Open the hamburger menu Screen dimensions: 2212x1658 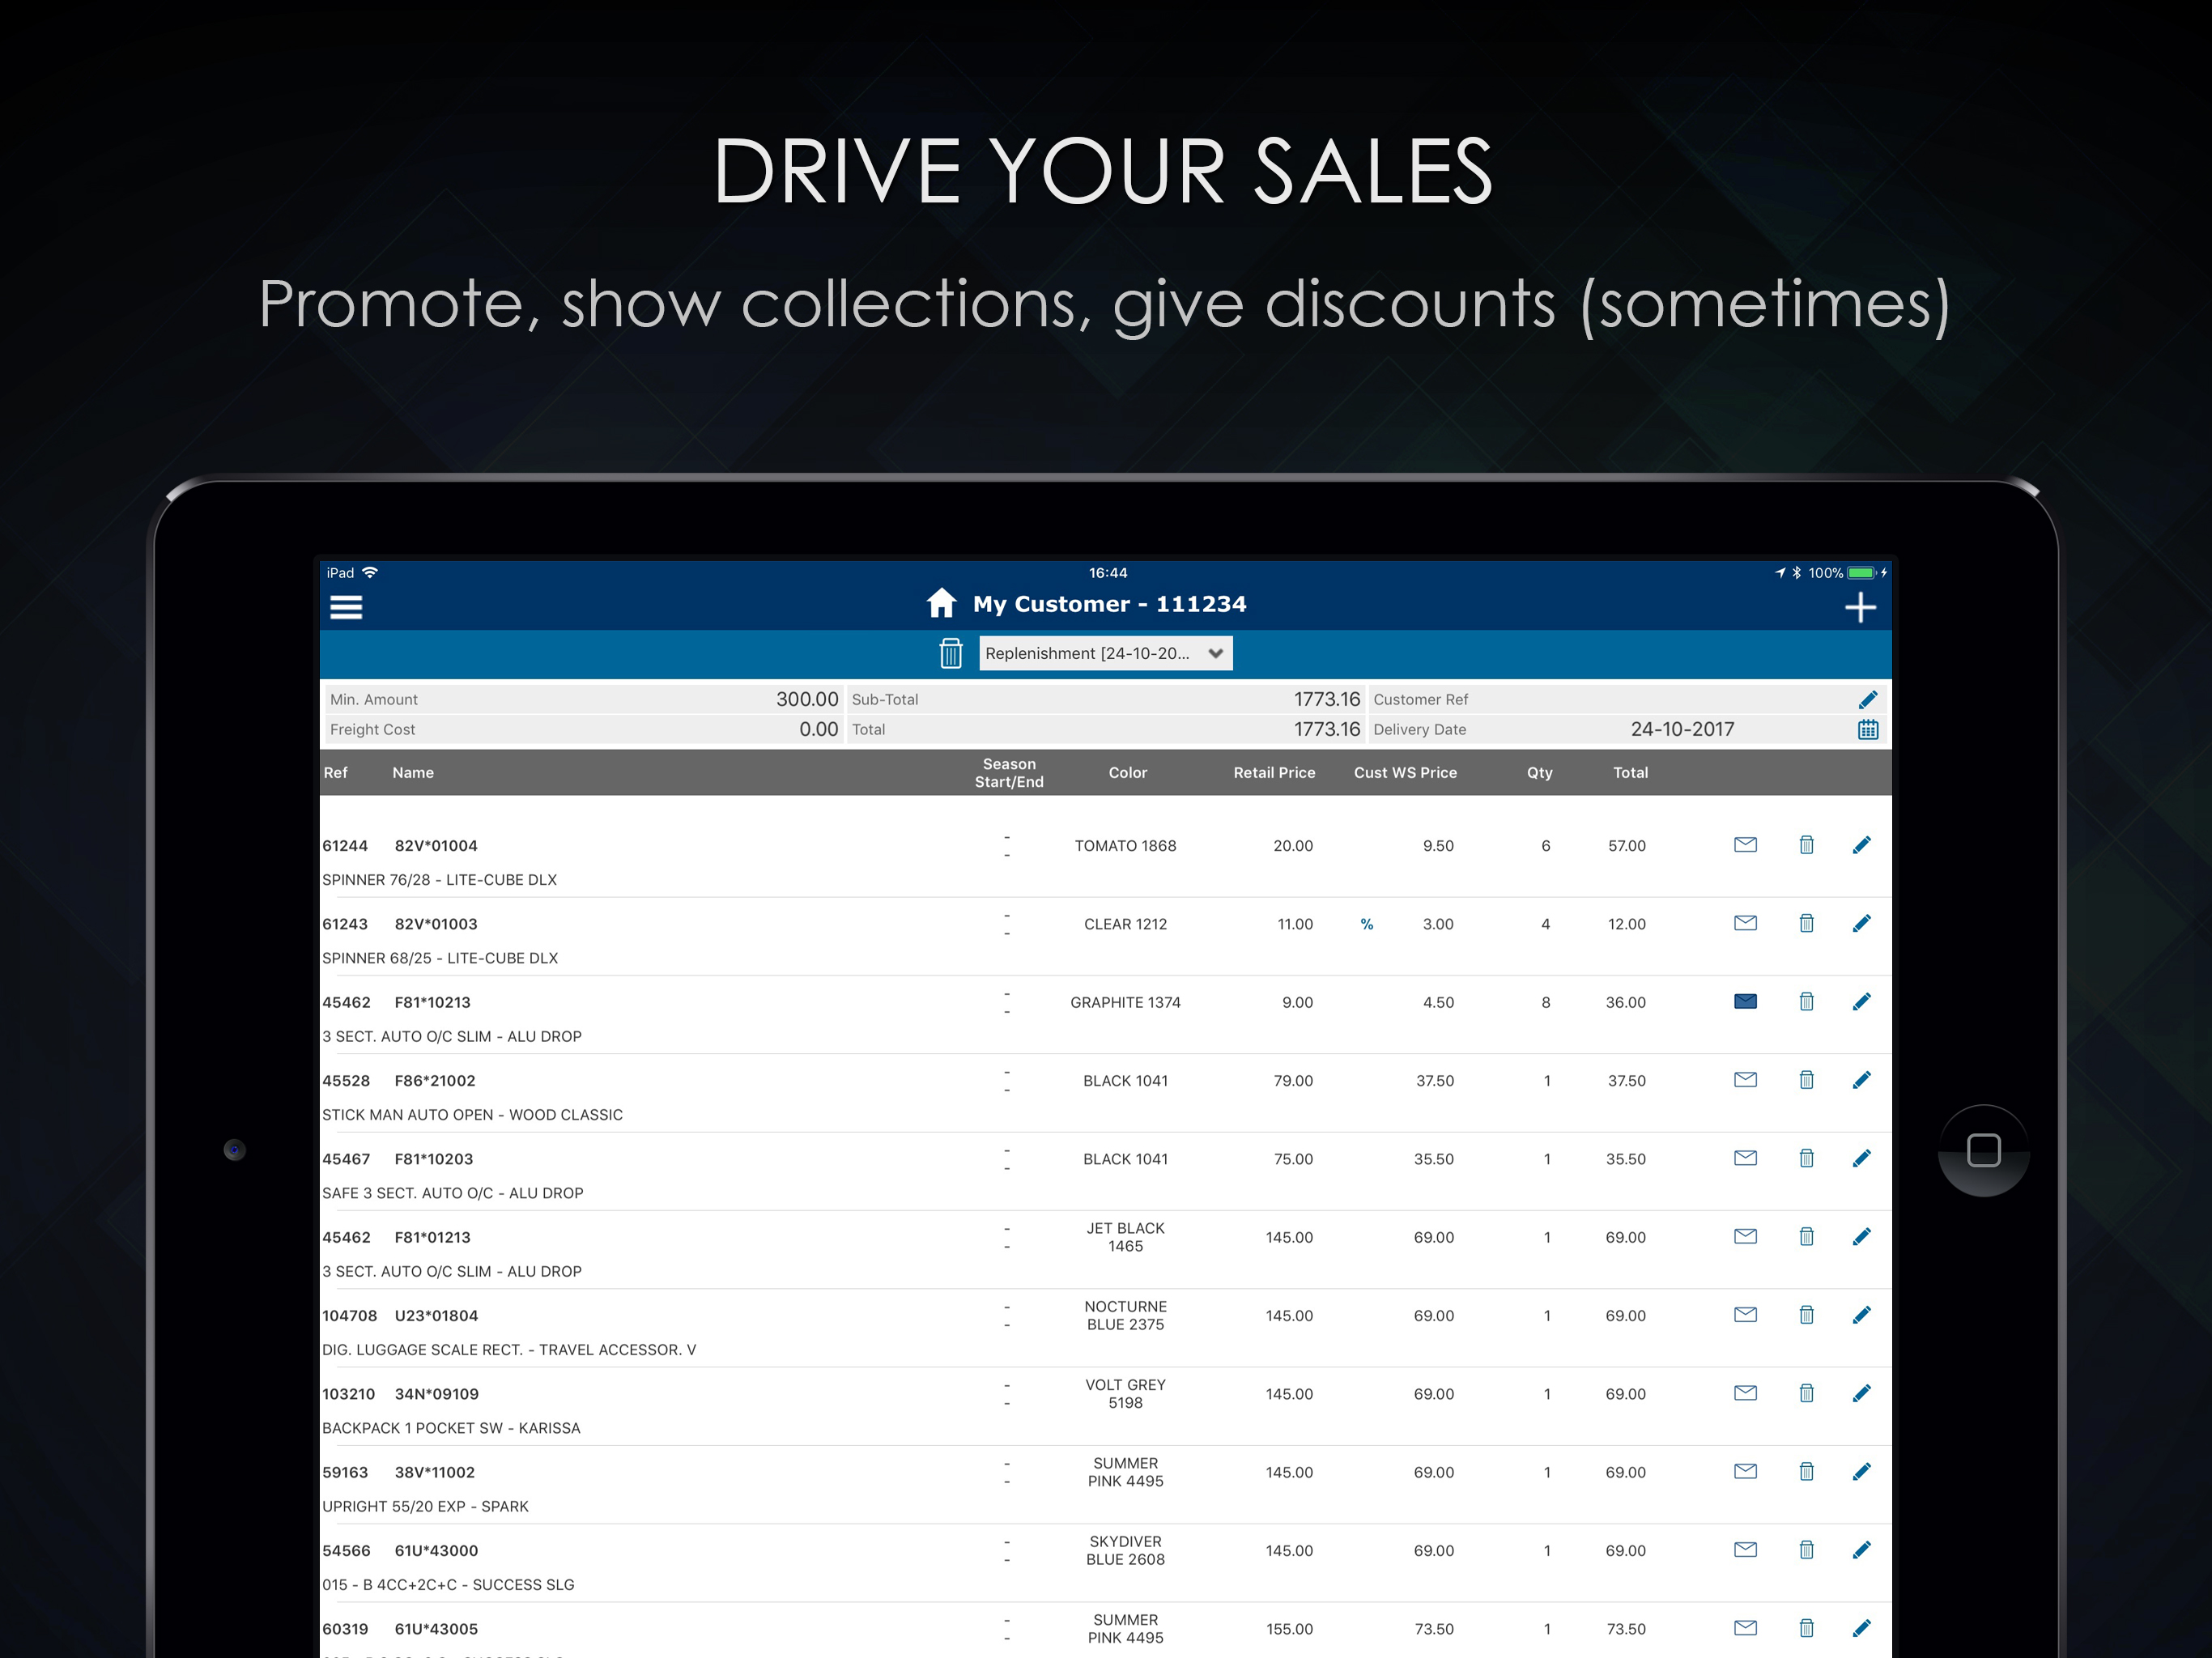346,607
